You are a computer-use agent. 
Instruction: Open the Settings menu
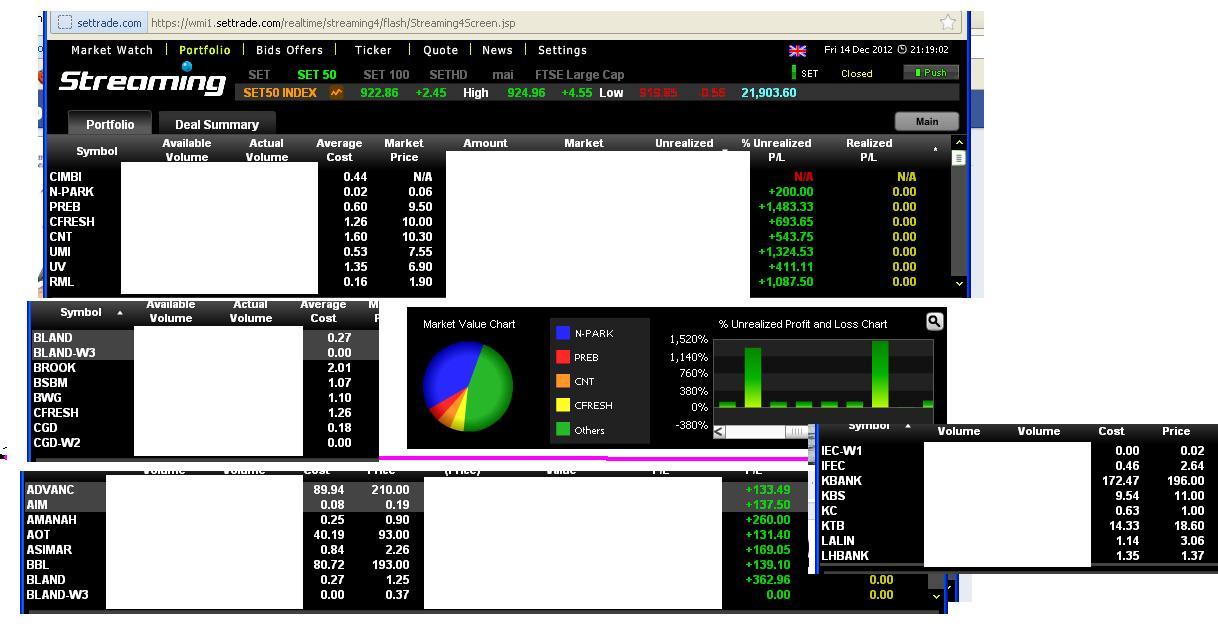point(562,50)
